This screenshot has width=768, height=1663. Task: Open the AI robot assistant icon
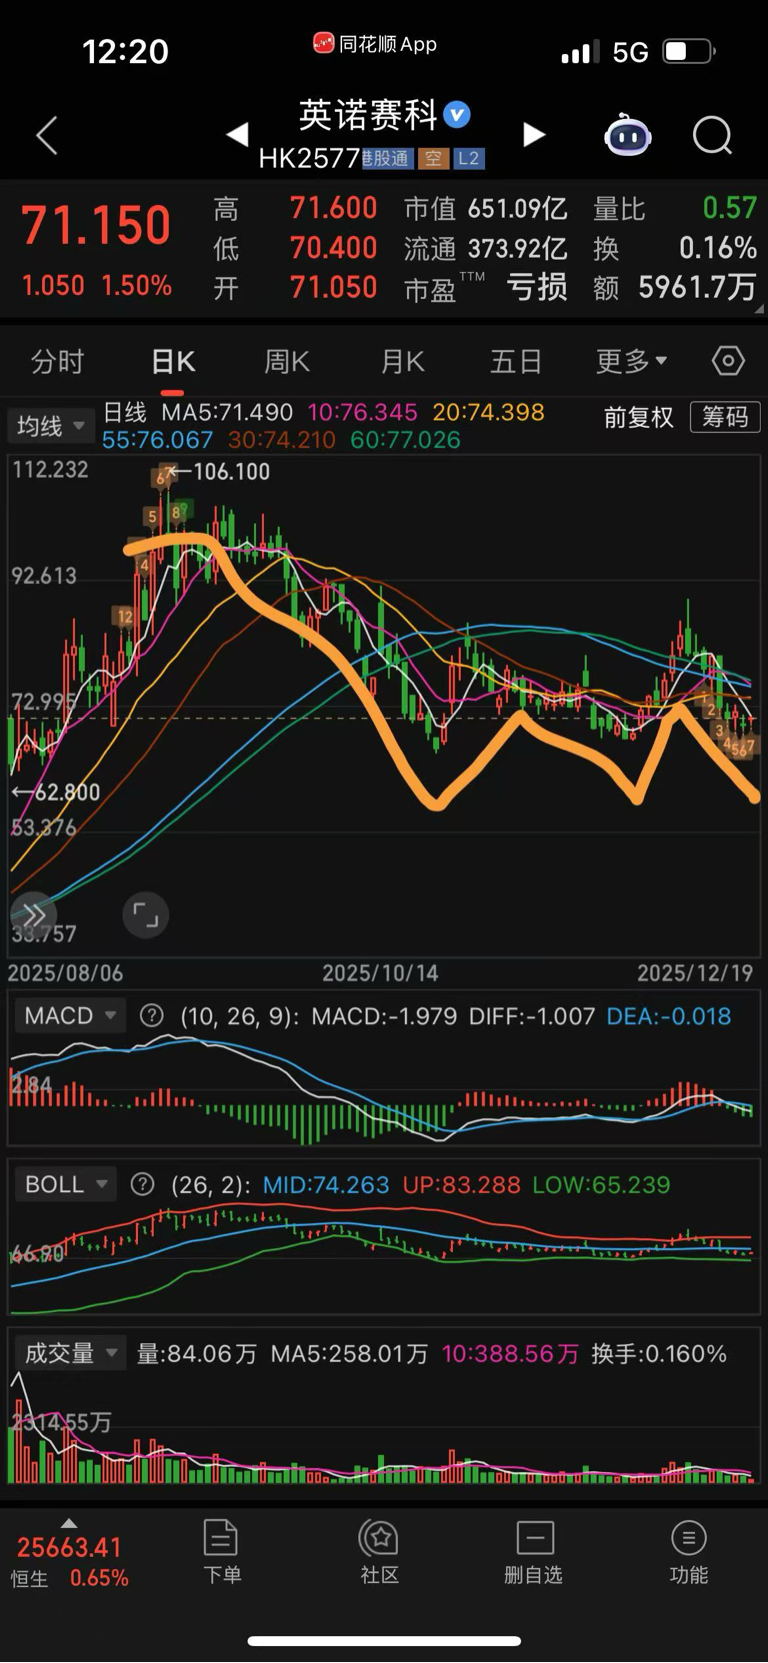(628, 135)
